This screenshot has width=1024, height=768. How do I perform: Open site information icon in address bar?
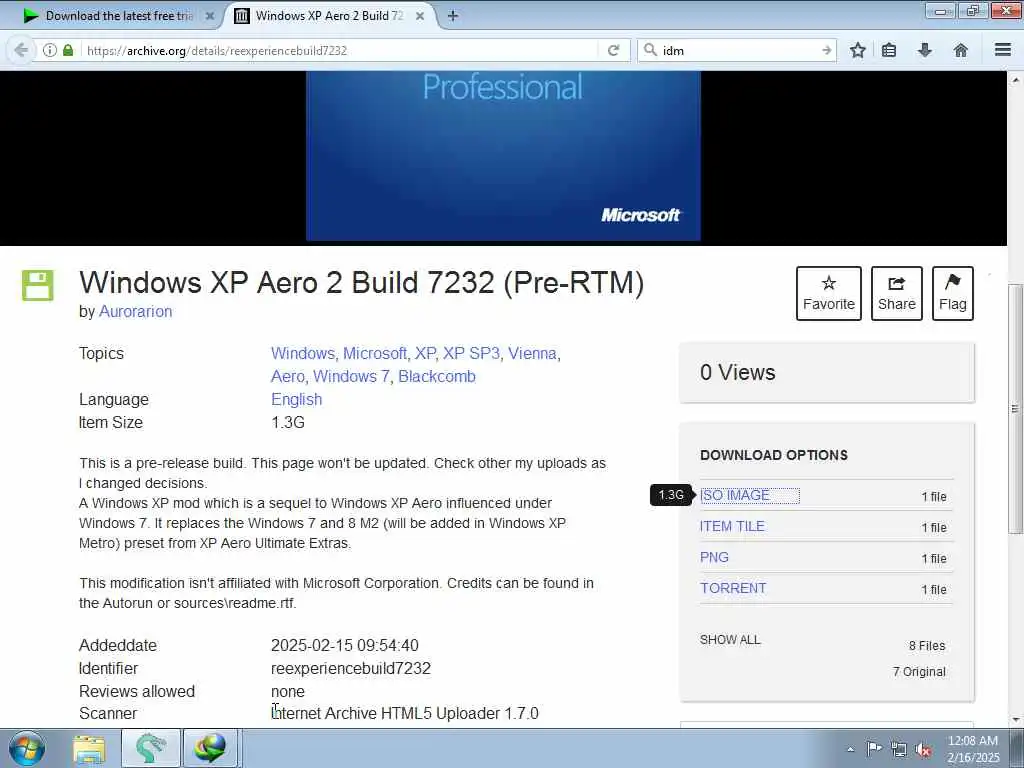pyautogui.click(x=50, y=50)
